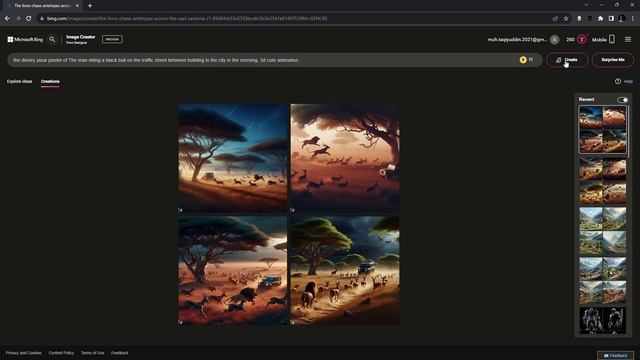The height and width of the screenshot is (360, 640).
Task: Reload the page
Action: point(29,18)
